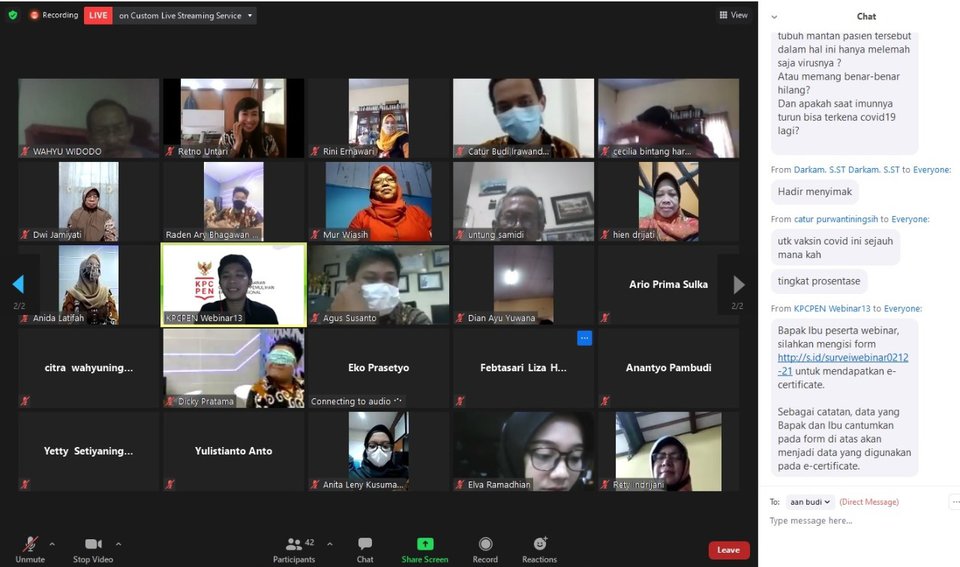Open the Chat icon in toolbar

pos(365,544)
